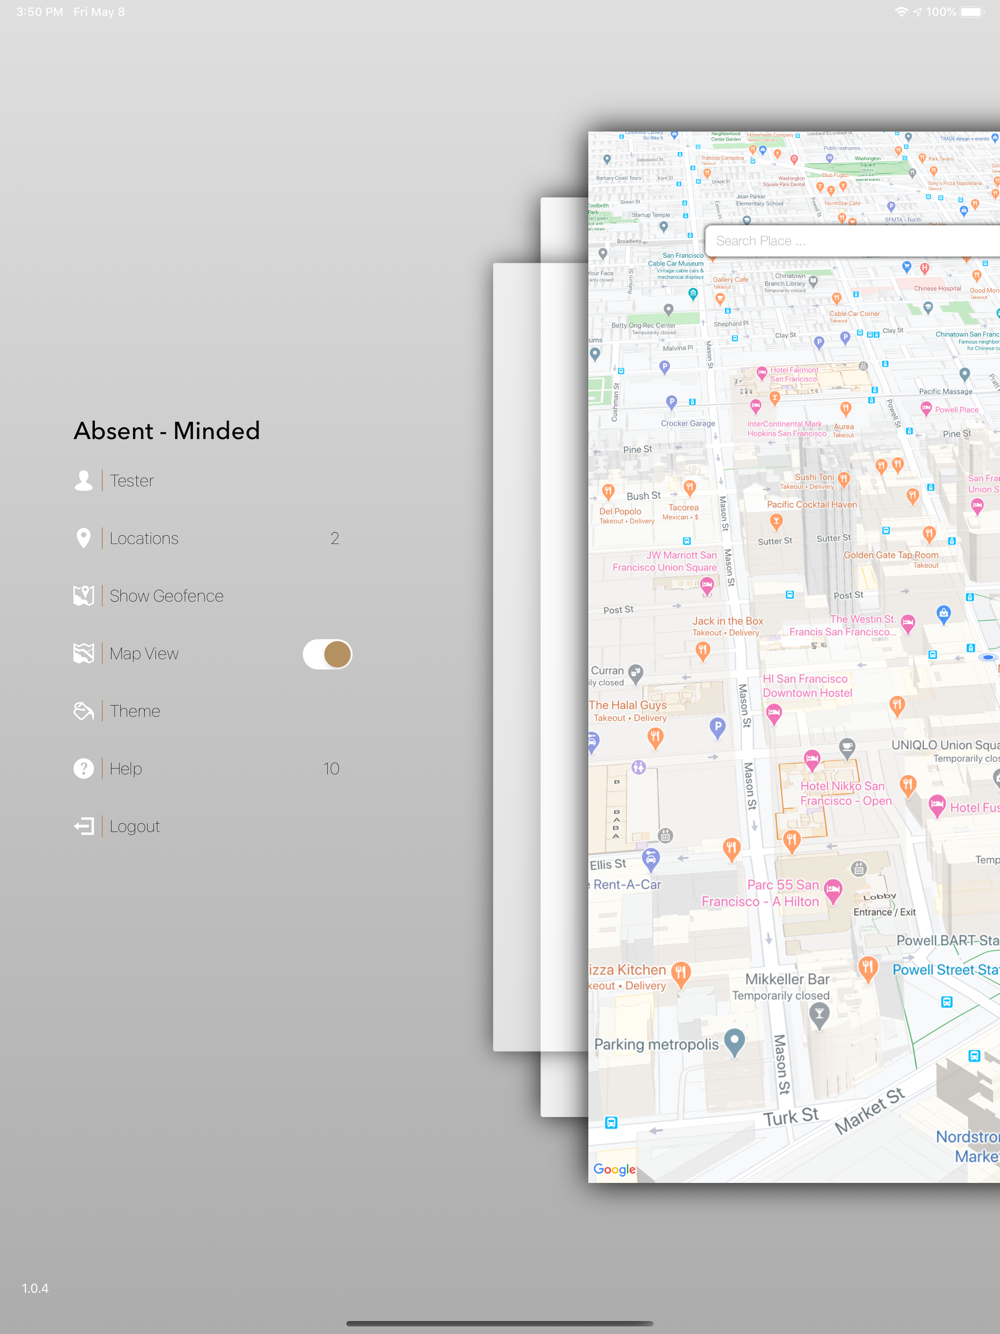The width and height of the screenshot is (1000, 1334).
Task: Tap the Curran theater pin
Action: (x=636, y=673)
